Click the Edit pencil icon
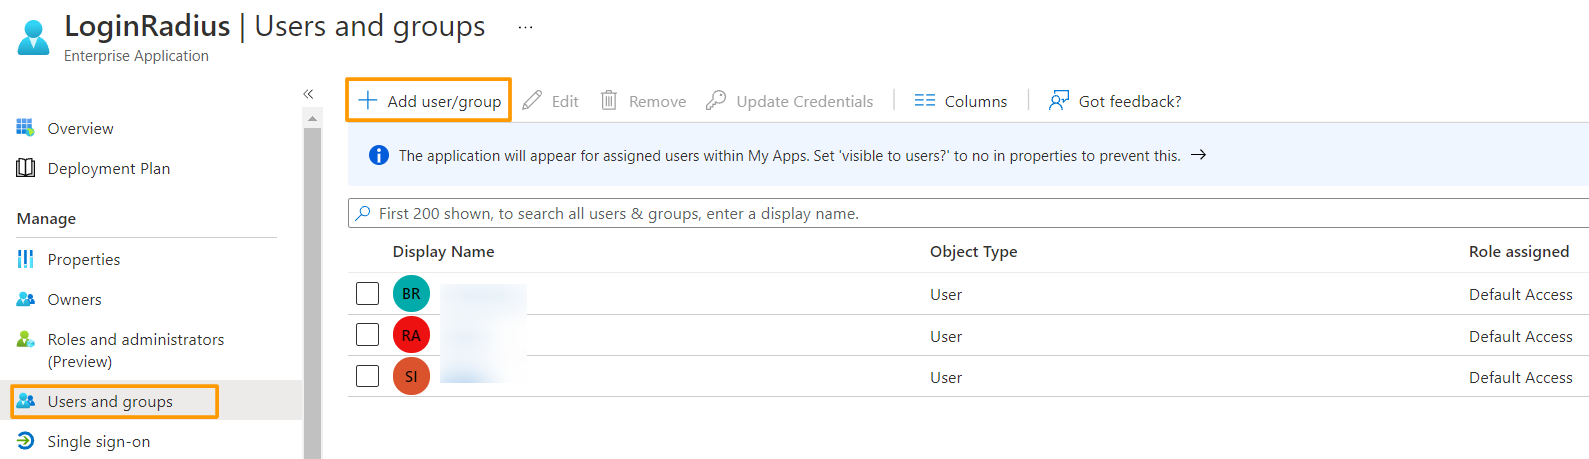The width and height of the screenshot is (1589, 459). 533,100
